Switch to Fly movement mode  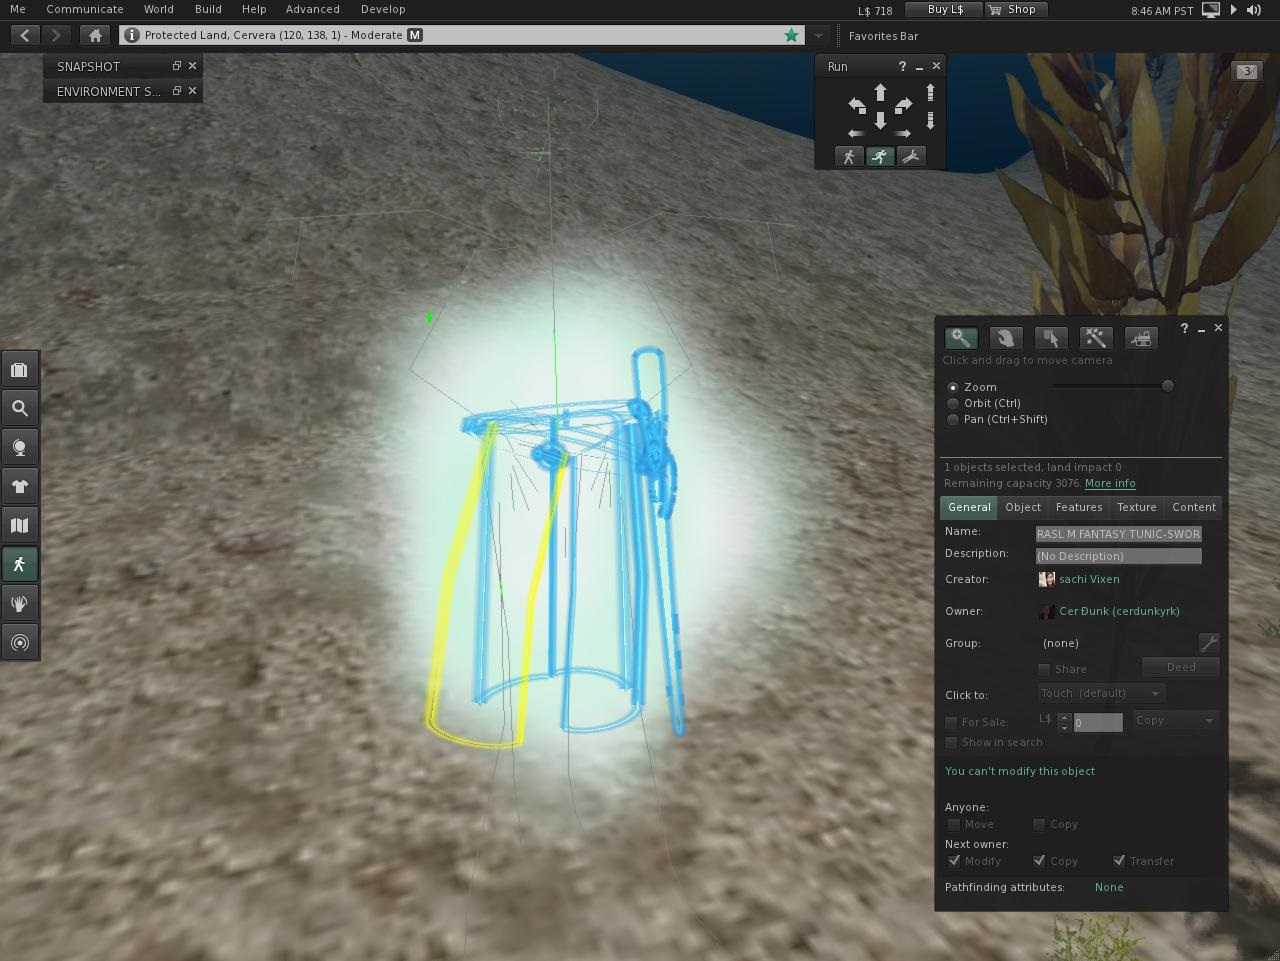911,157
